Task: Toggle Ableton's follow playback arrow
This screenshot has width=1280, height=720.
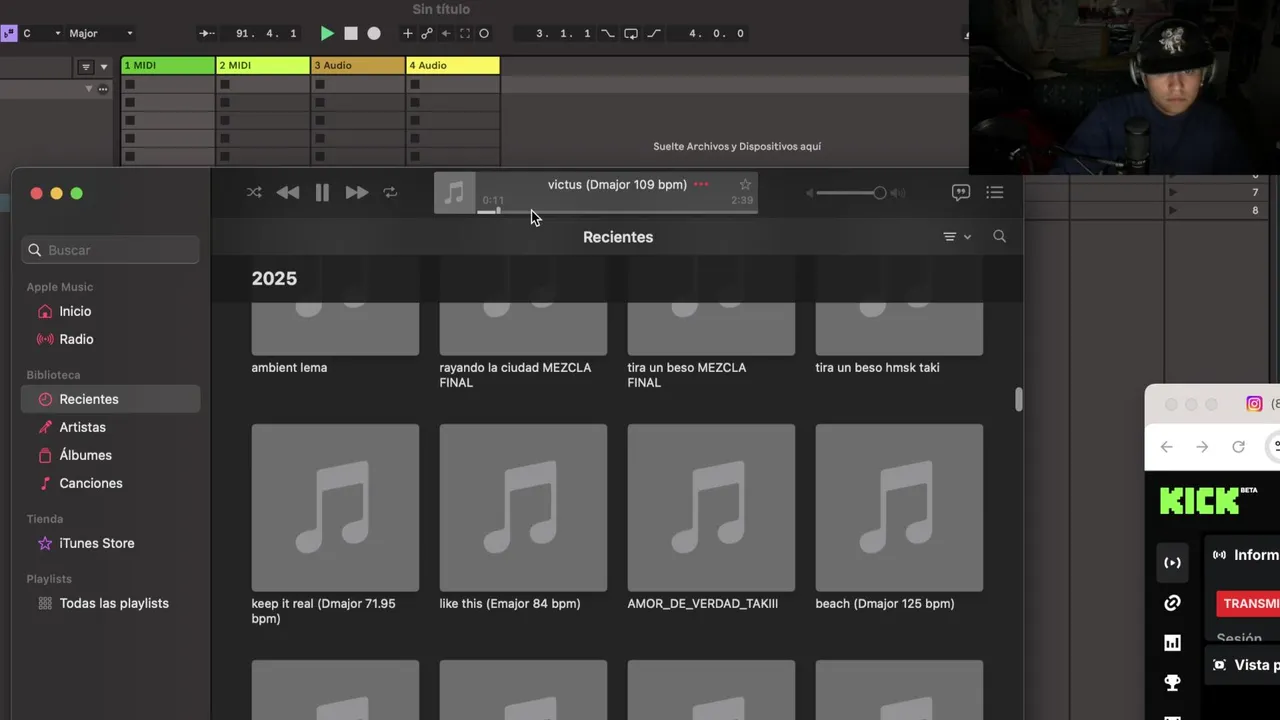Action: [207, 33]
